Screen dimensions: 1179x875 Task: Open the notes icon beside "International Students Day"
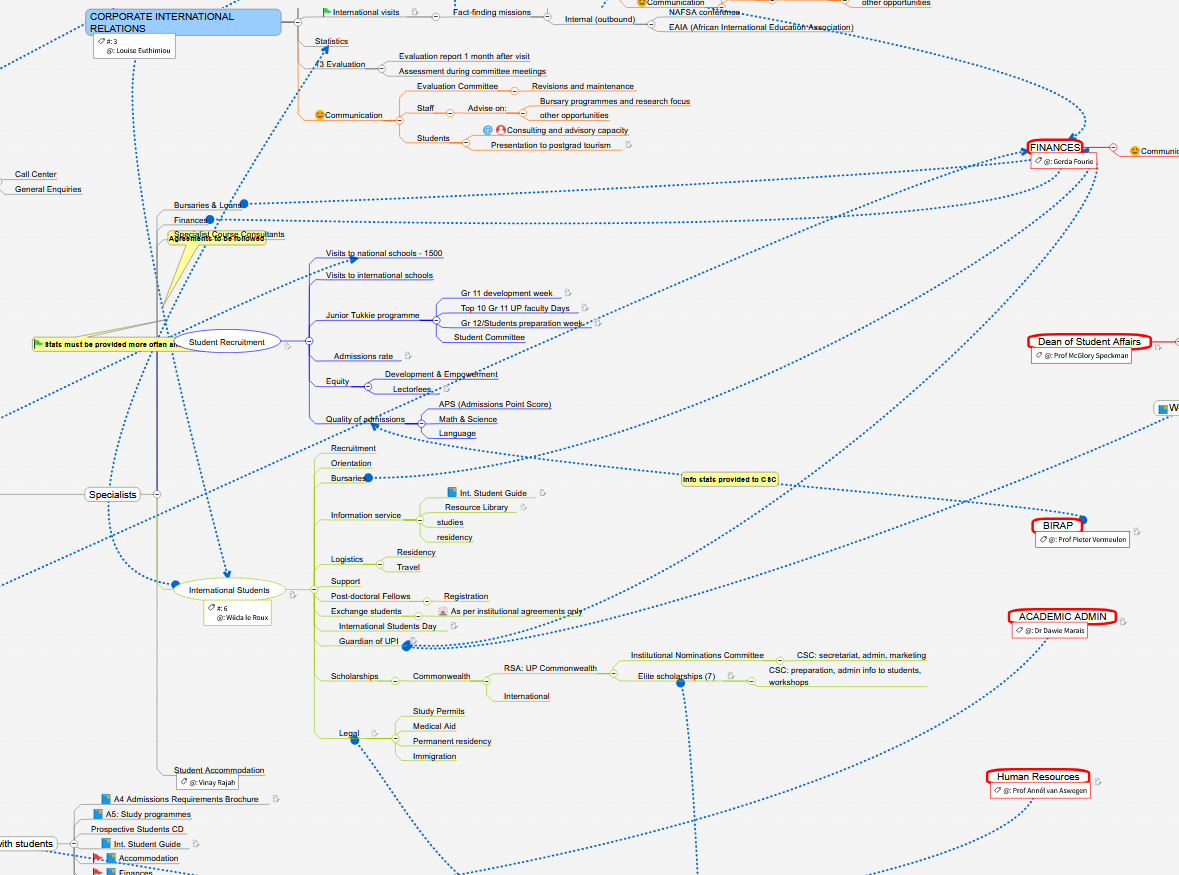click(453, 626)
